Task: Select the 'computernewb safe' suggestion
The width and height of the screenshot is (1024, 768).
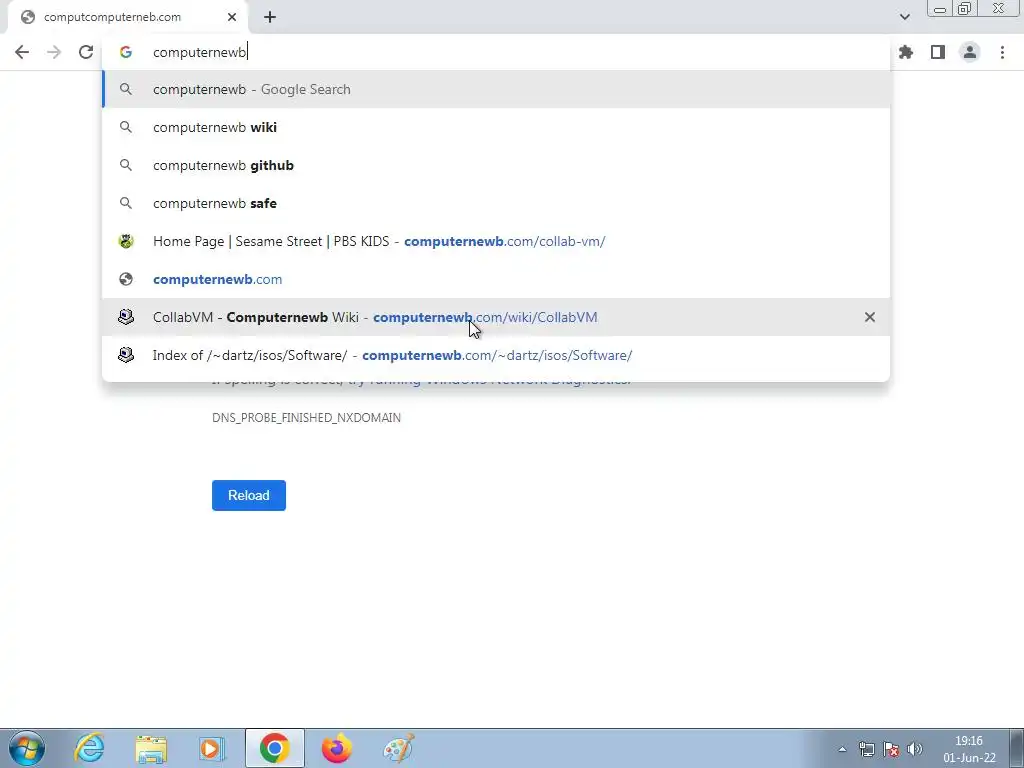Action: coord(496,203)
